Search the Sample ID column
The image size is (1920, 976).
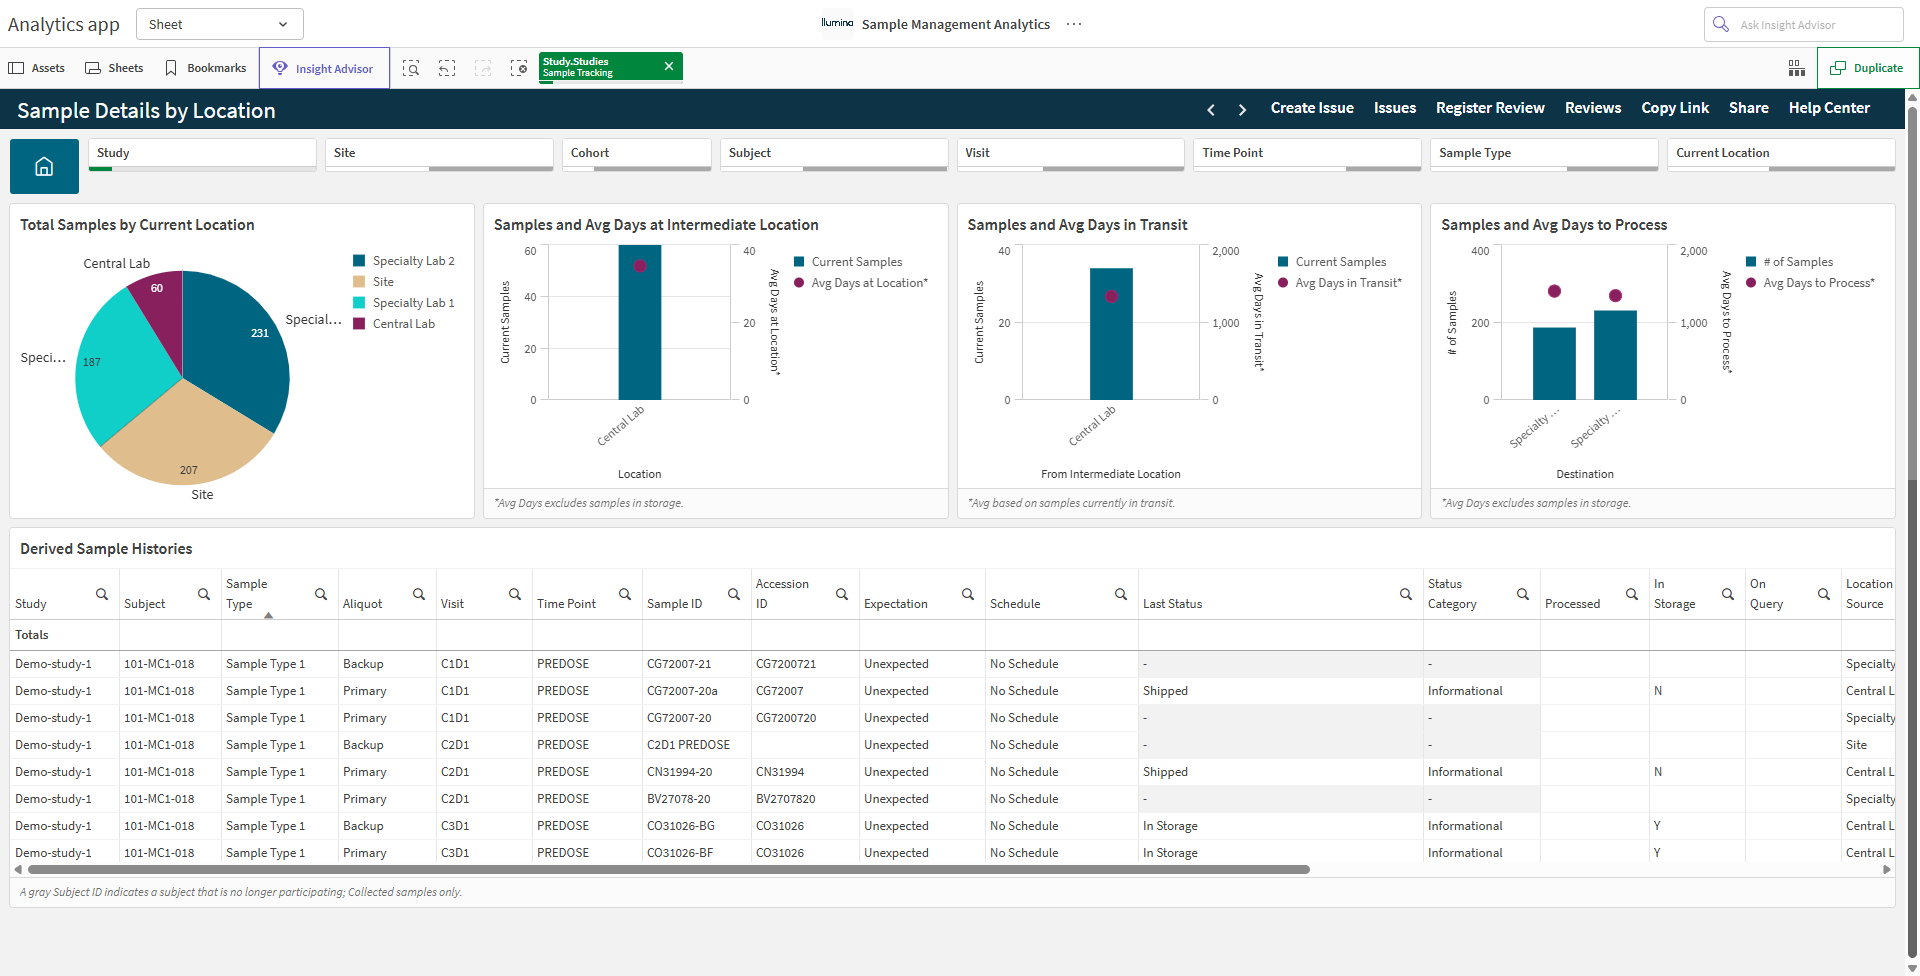click(x=734, y=594)
